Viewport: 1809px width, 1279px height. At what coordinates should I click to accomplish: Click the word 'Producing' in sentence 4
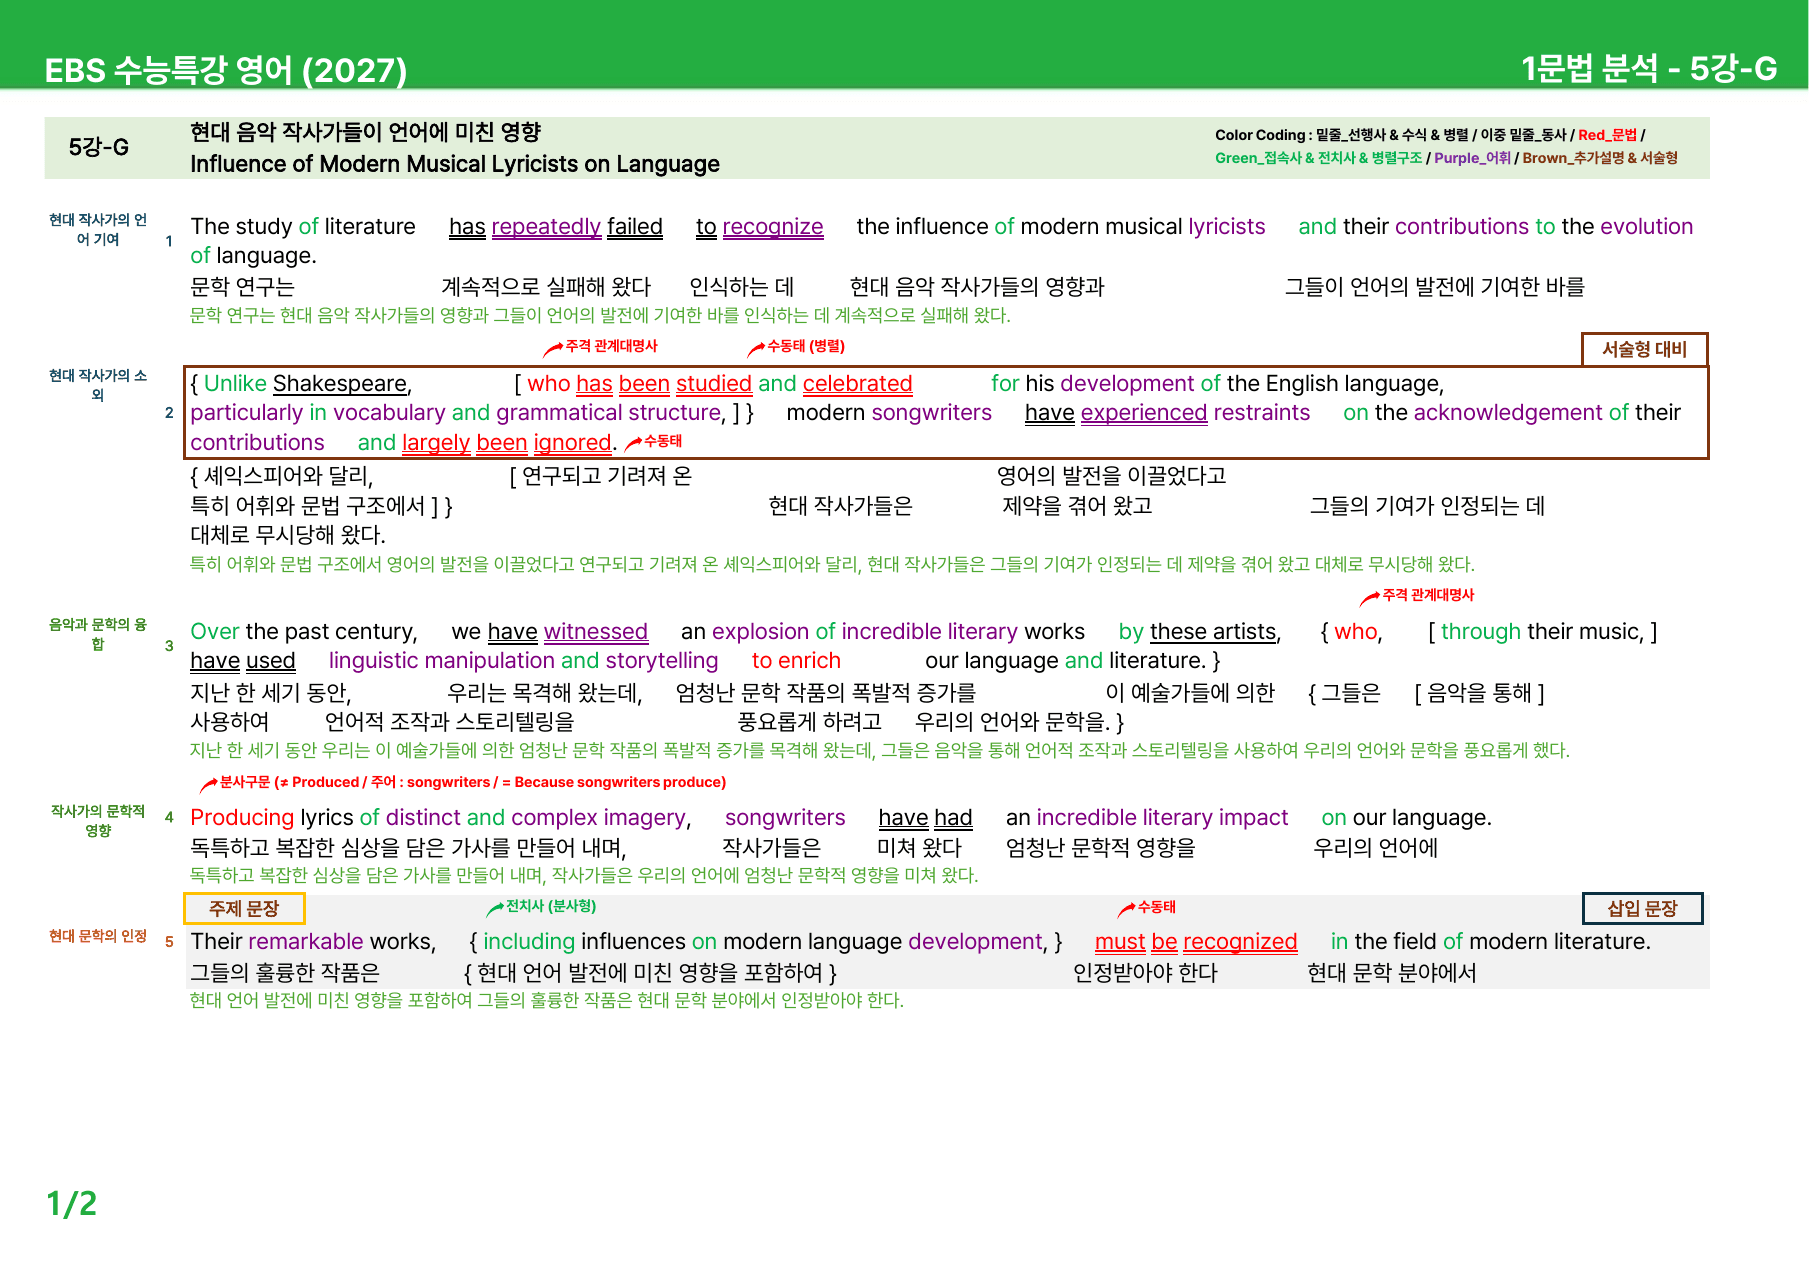point(242,818)
